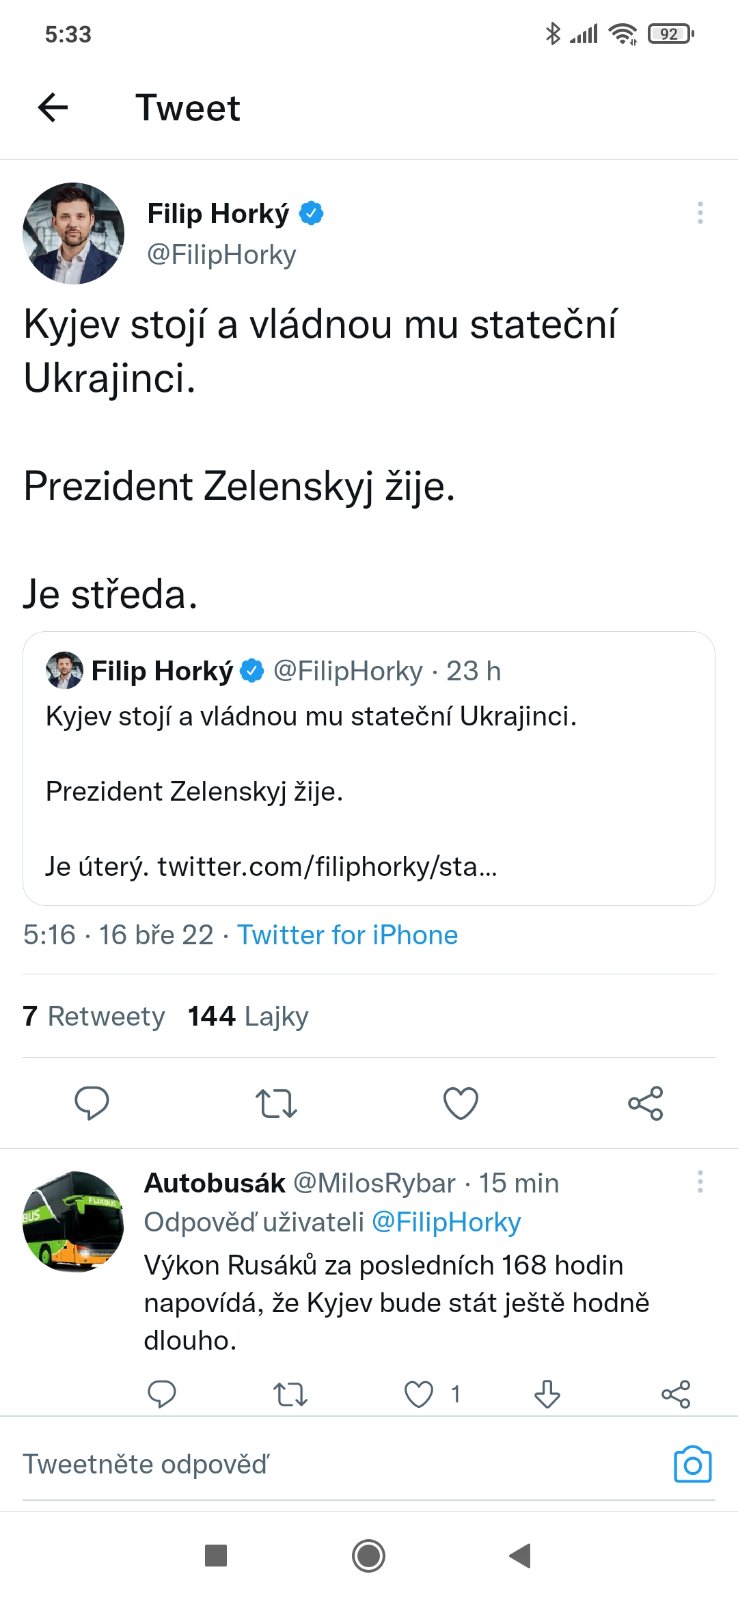Open Filip Horký's profile picture
The image size is (738, 1600).
[x=74, y=233]
